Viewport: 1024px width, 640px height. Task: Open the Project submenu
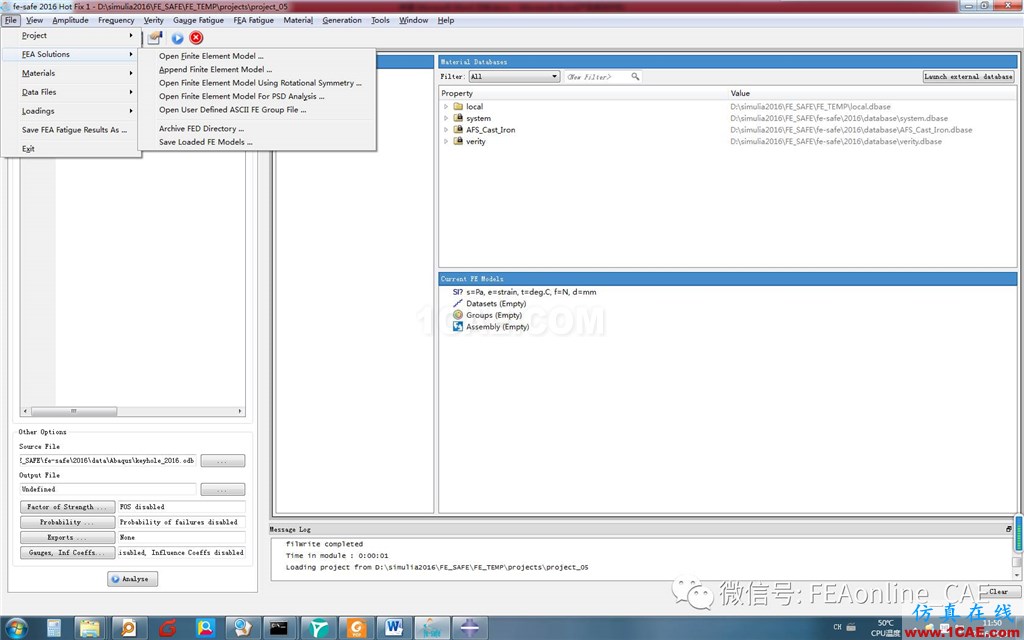[72, 35]
